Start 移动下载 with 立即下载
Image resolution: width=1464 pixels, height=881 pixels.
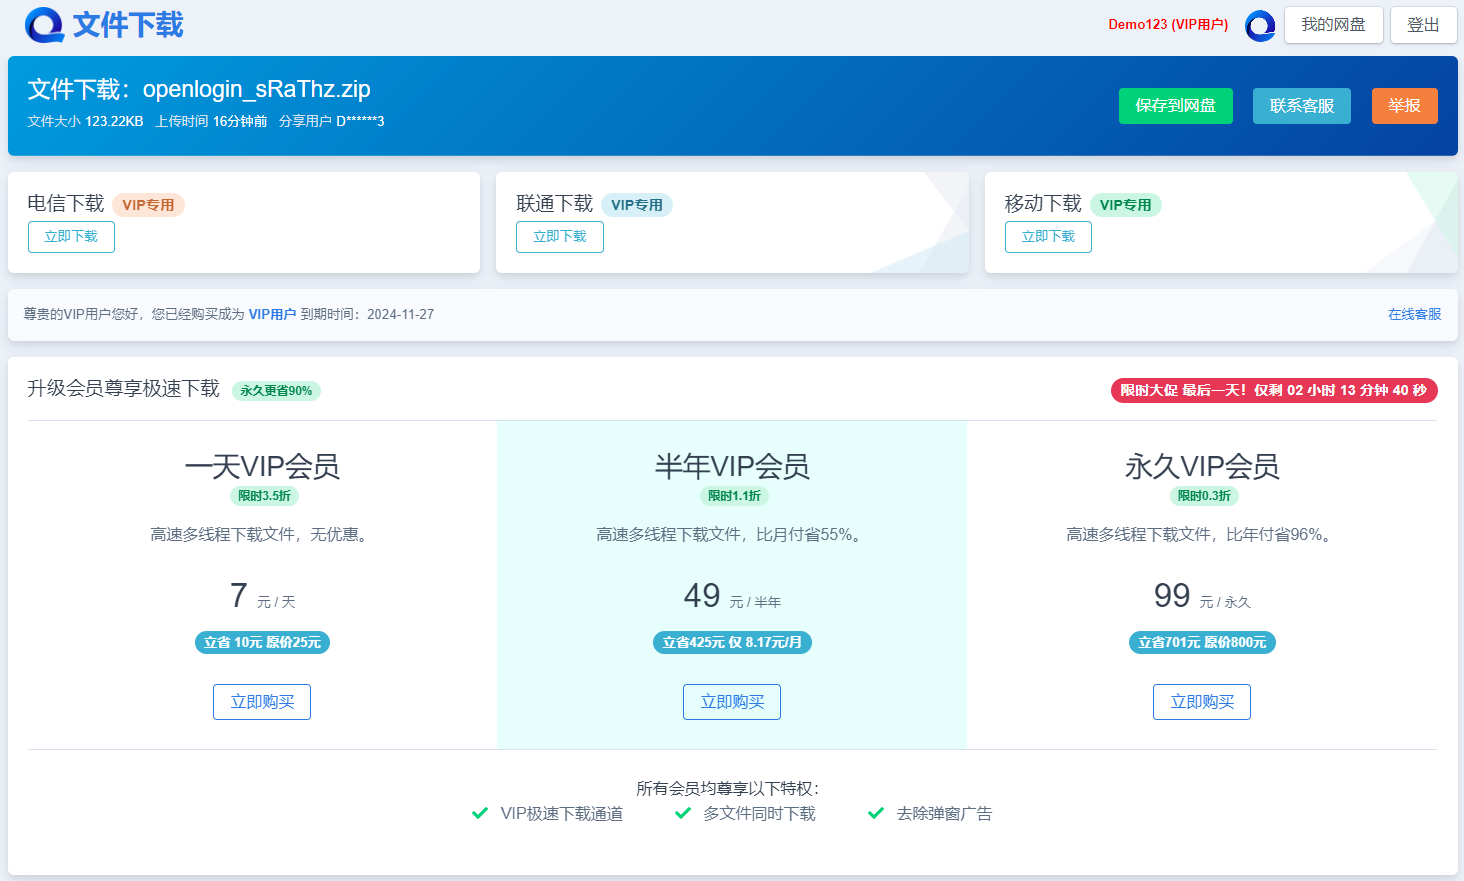pyautogui.click(x=1048, y=237)
